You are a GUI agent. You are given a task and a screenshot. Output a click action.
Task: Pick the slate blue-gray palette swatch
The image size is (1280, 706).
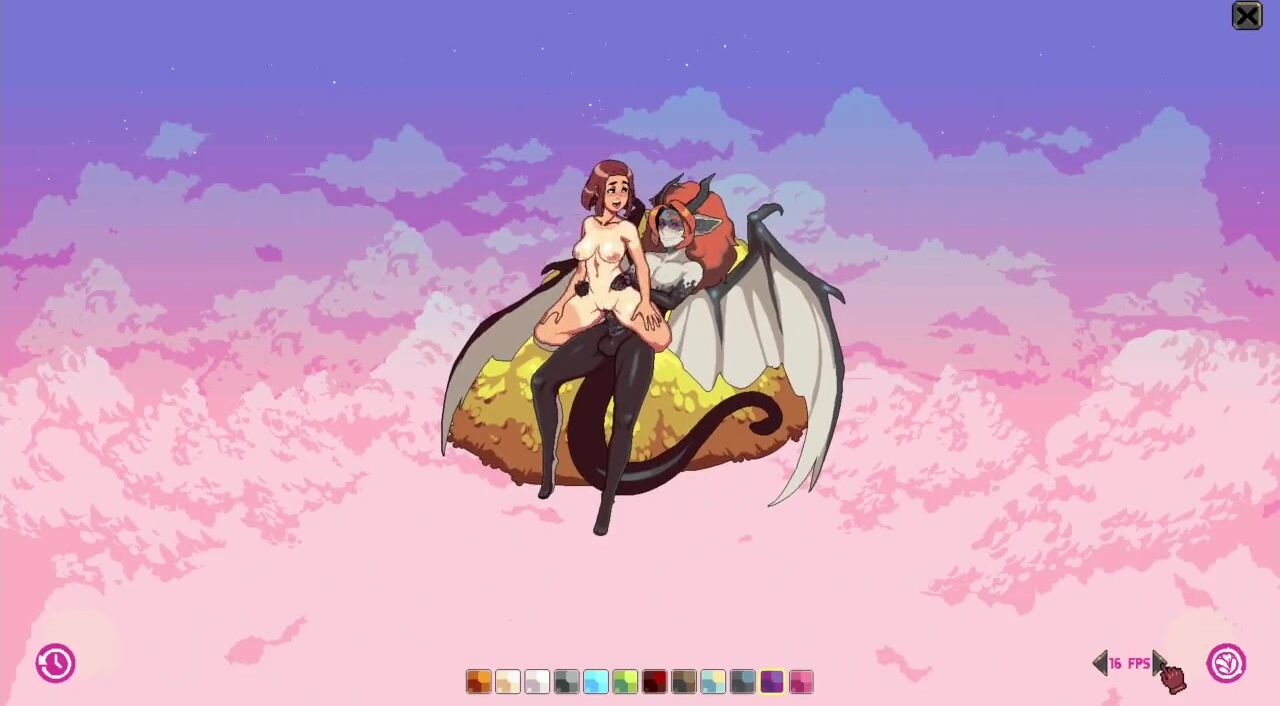coord(742,682)
